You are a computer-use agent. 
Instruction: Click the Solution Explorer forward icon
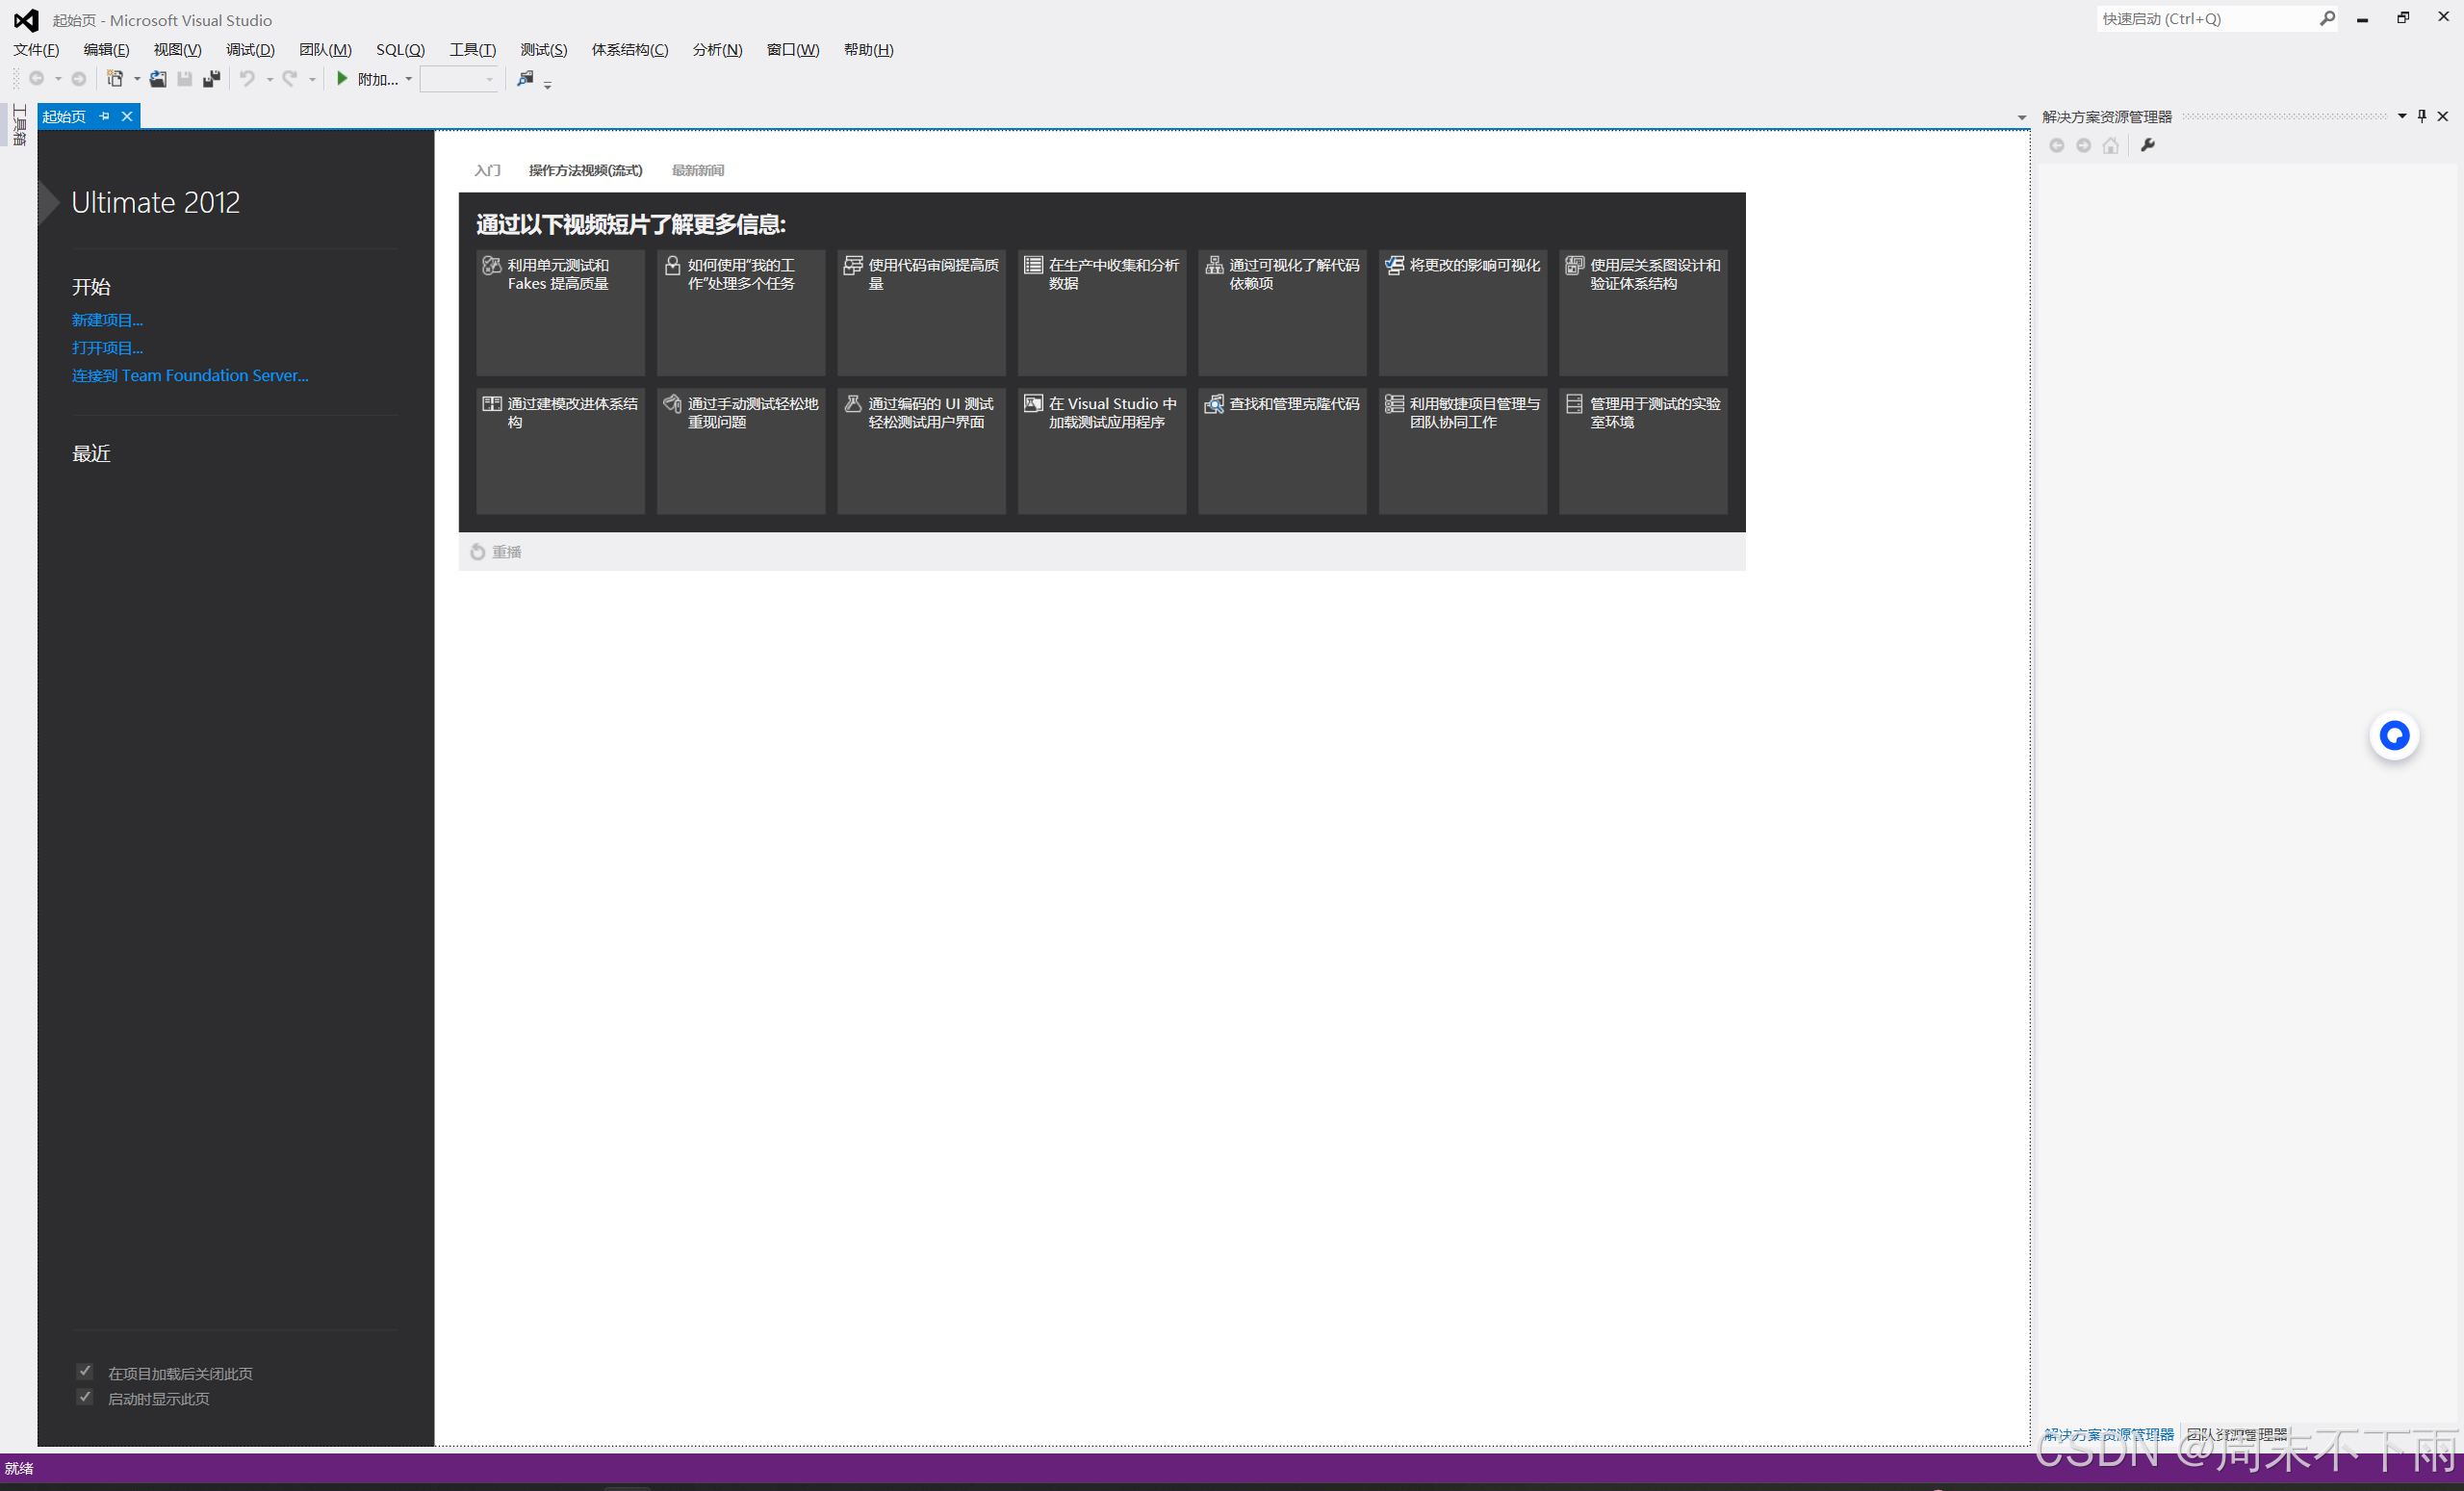coord(2084,146)
